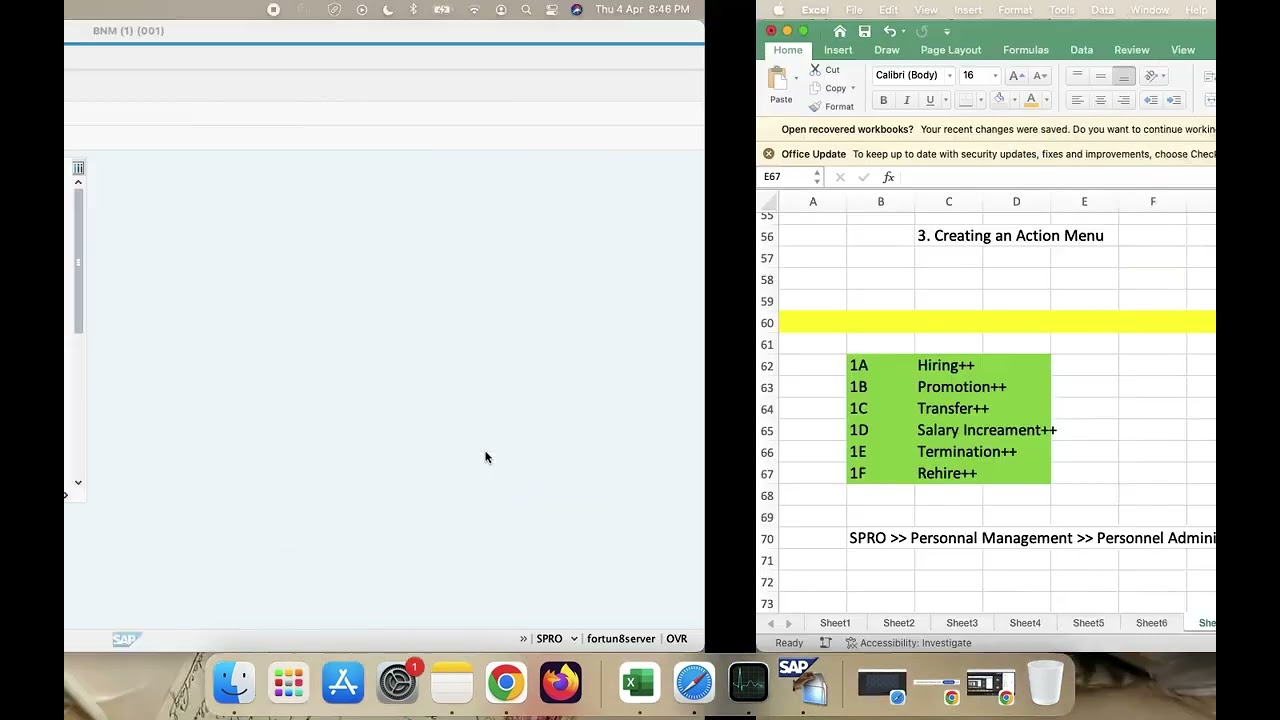Image resolution: width=1280 pixels, height=720 pixels.
Task: Select column D header
Action: point(1016,202)
